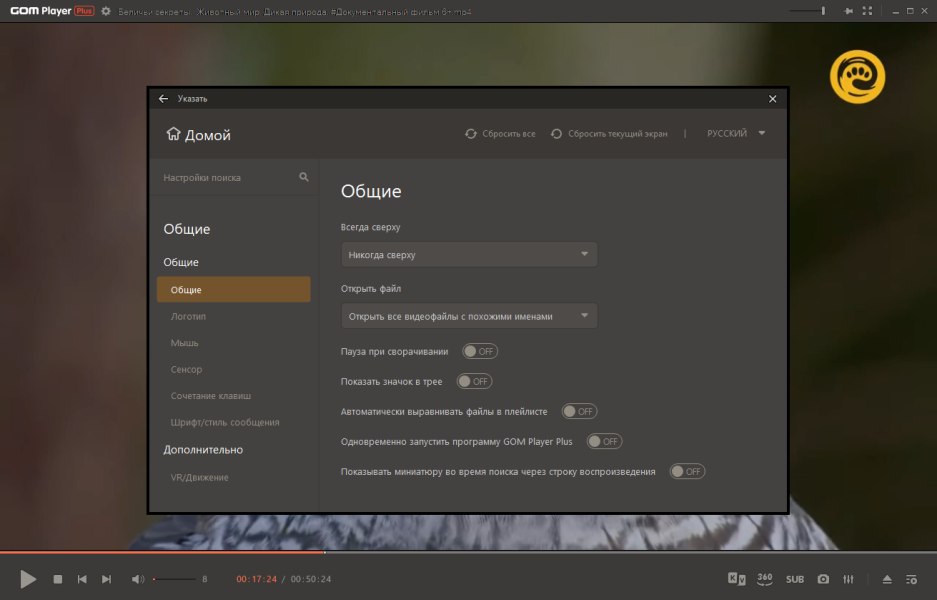Start playback with the play button

click(x=27, y=578)
